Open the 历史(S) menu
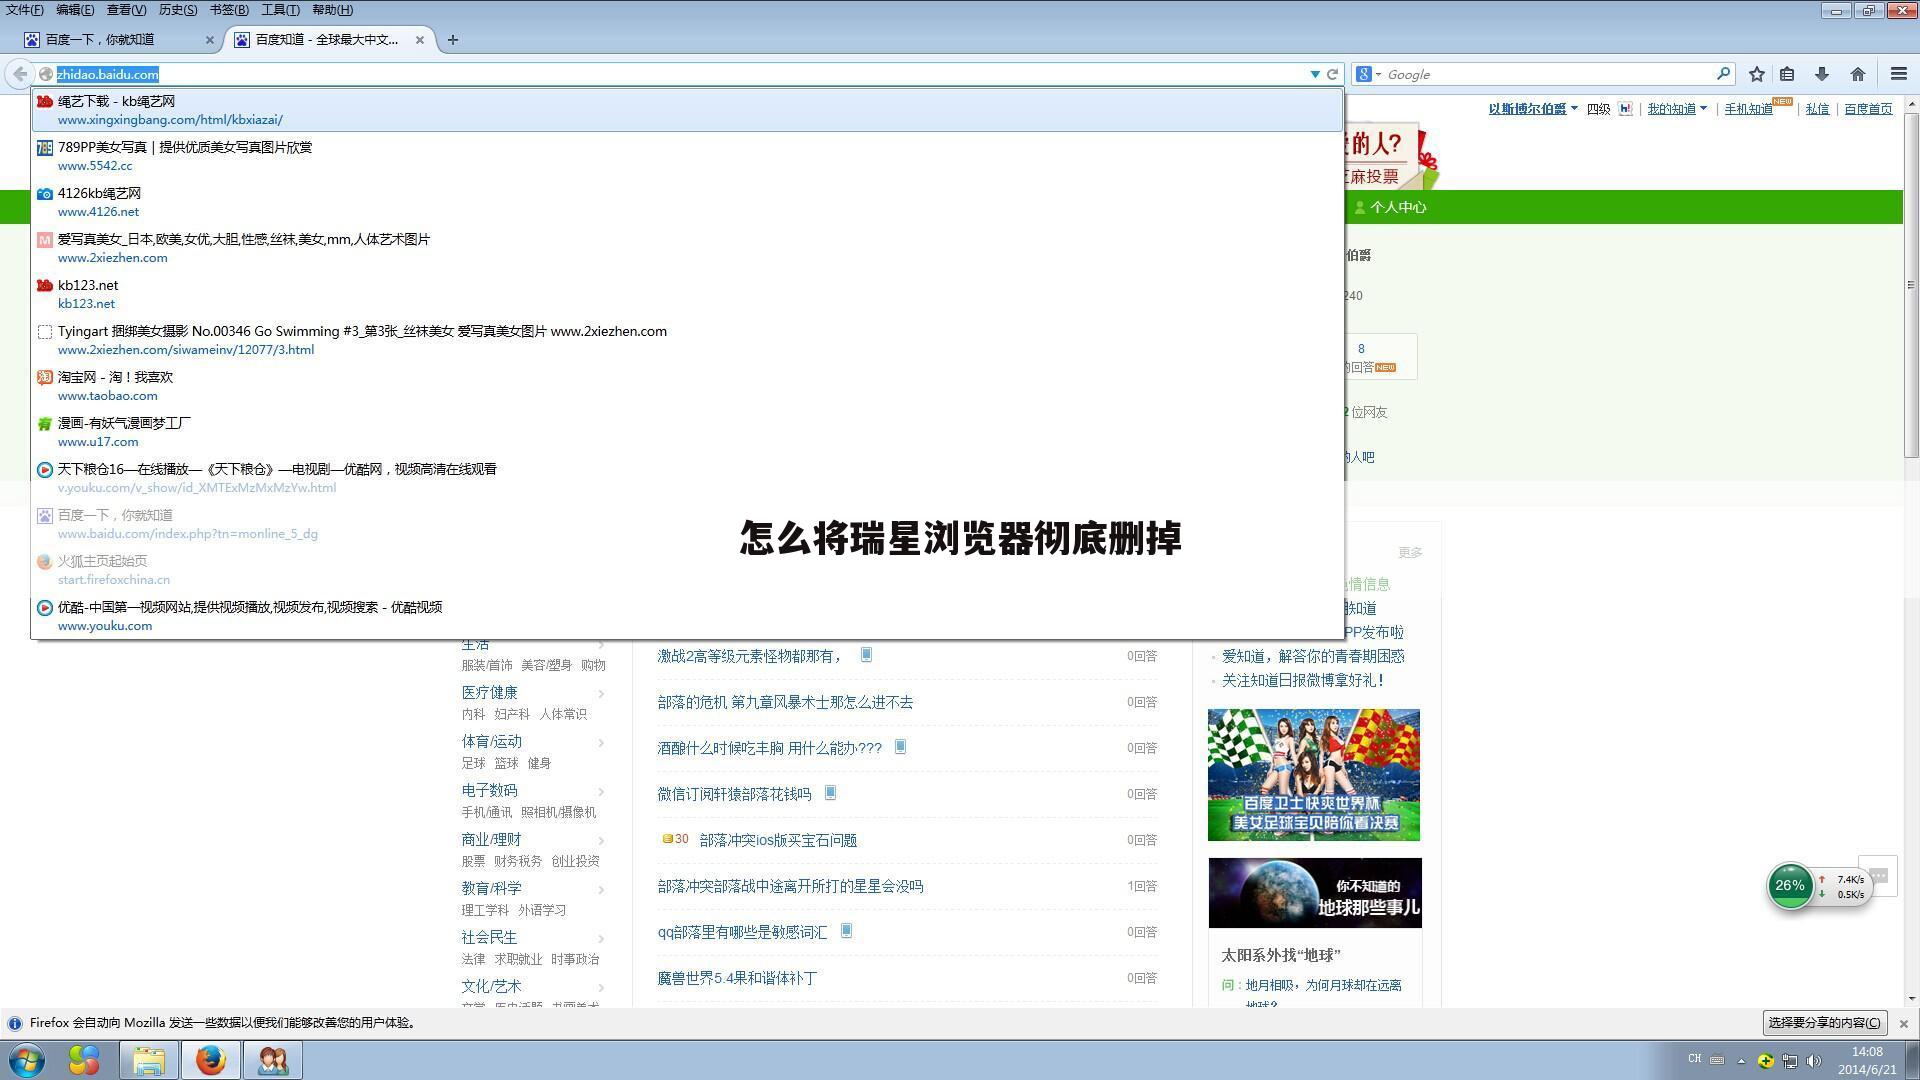Image resolution: width=1920 pixels, height=1080 pixels. (177, 10)
